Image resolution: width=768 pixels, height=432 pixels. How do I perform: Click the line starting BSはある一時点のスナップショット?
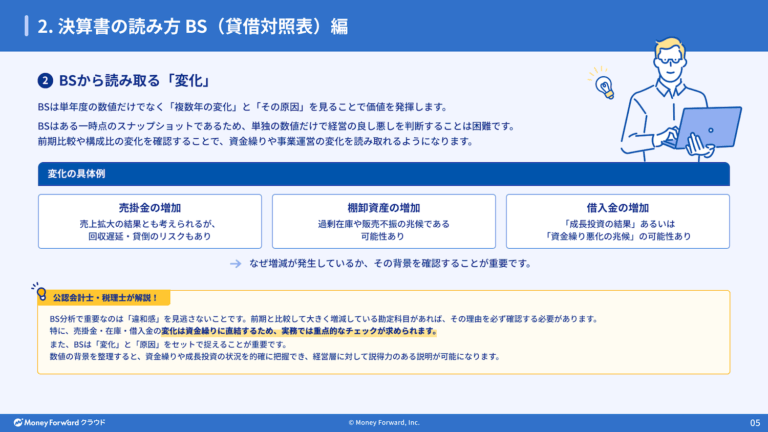coord(277,126)
